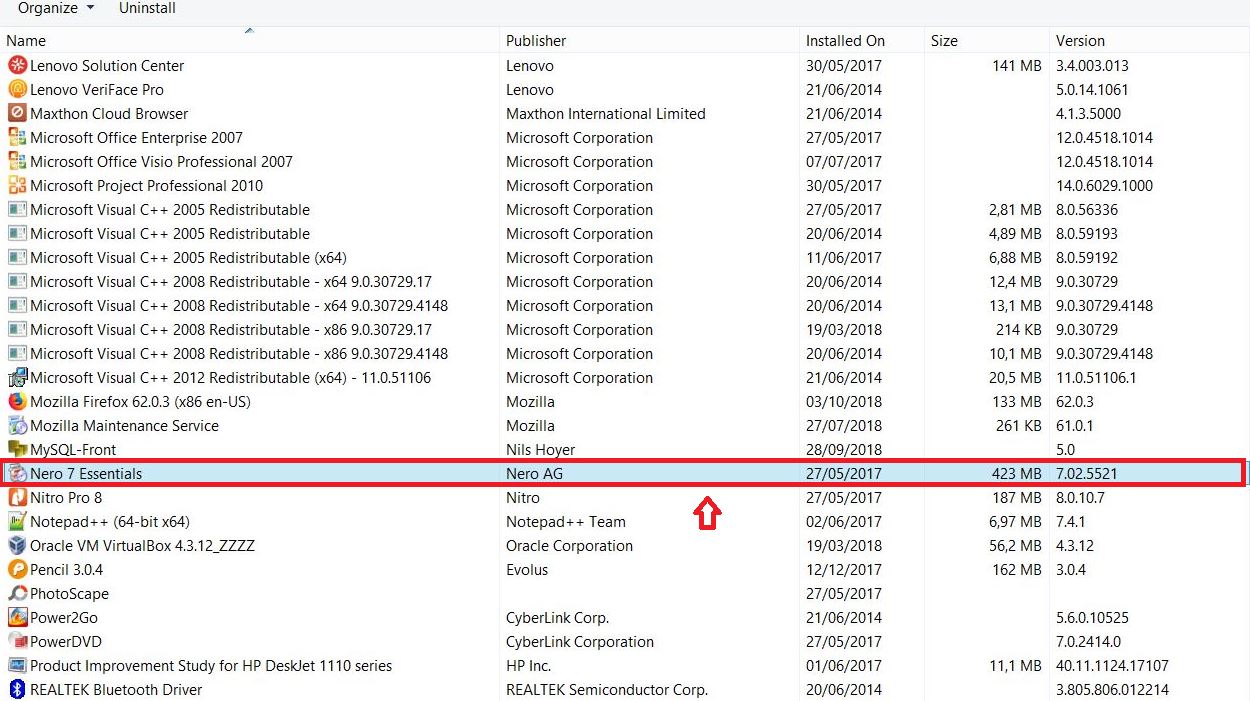Click the Lenovo Solution Center icon
Viewport: 1250px width, 701px height.
click(17, 66)
